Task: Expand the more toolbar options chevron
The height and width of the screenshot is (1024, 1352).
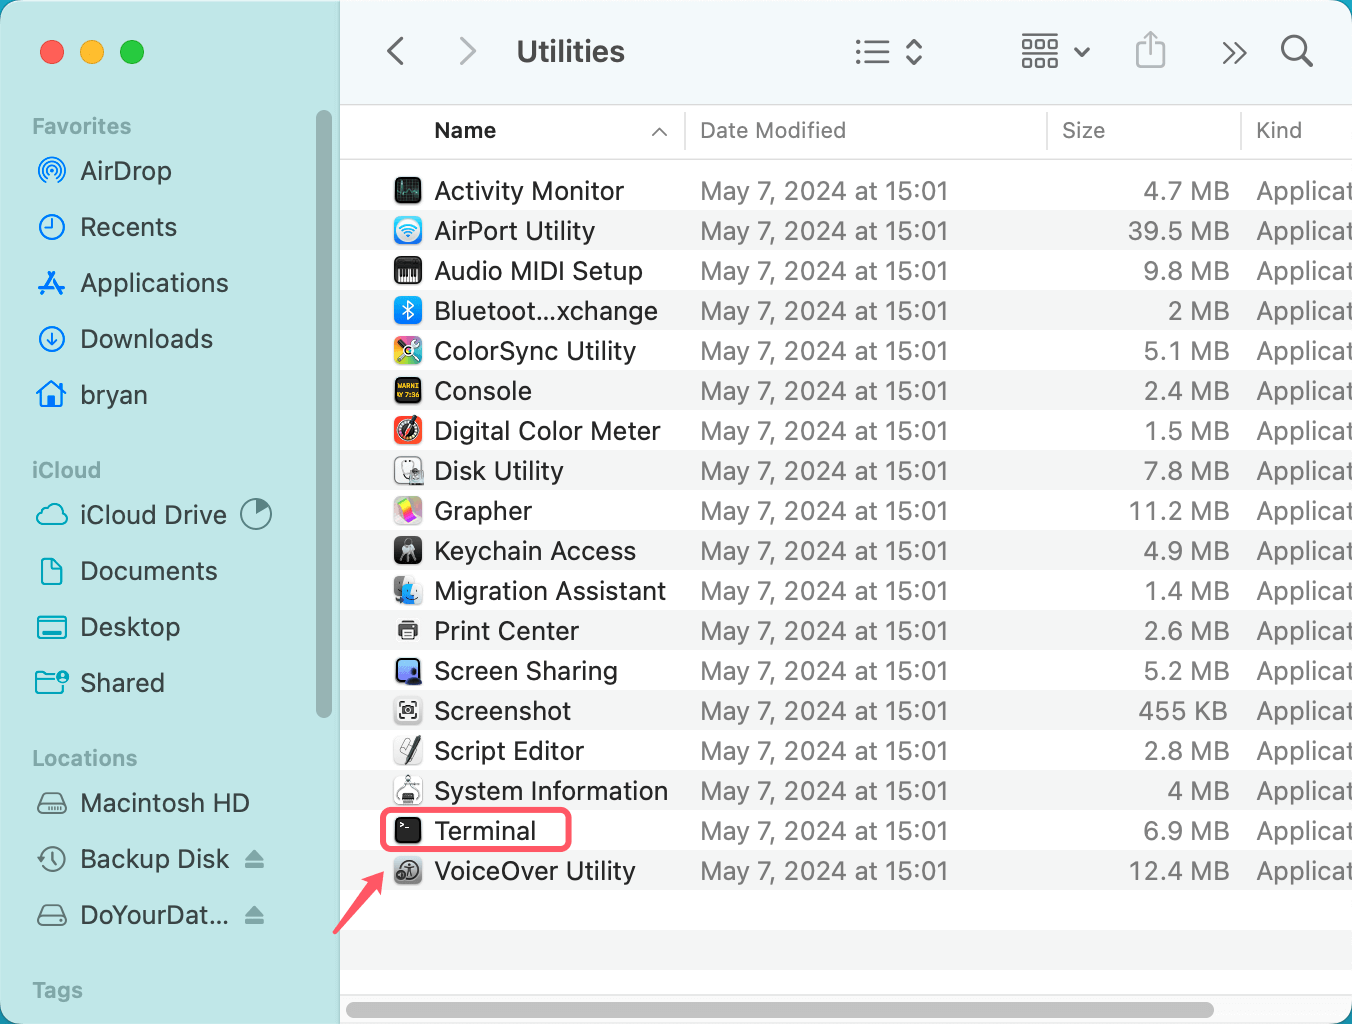Action: (1234, 51)
